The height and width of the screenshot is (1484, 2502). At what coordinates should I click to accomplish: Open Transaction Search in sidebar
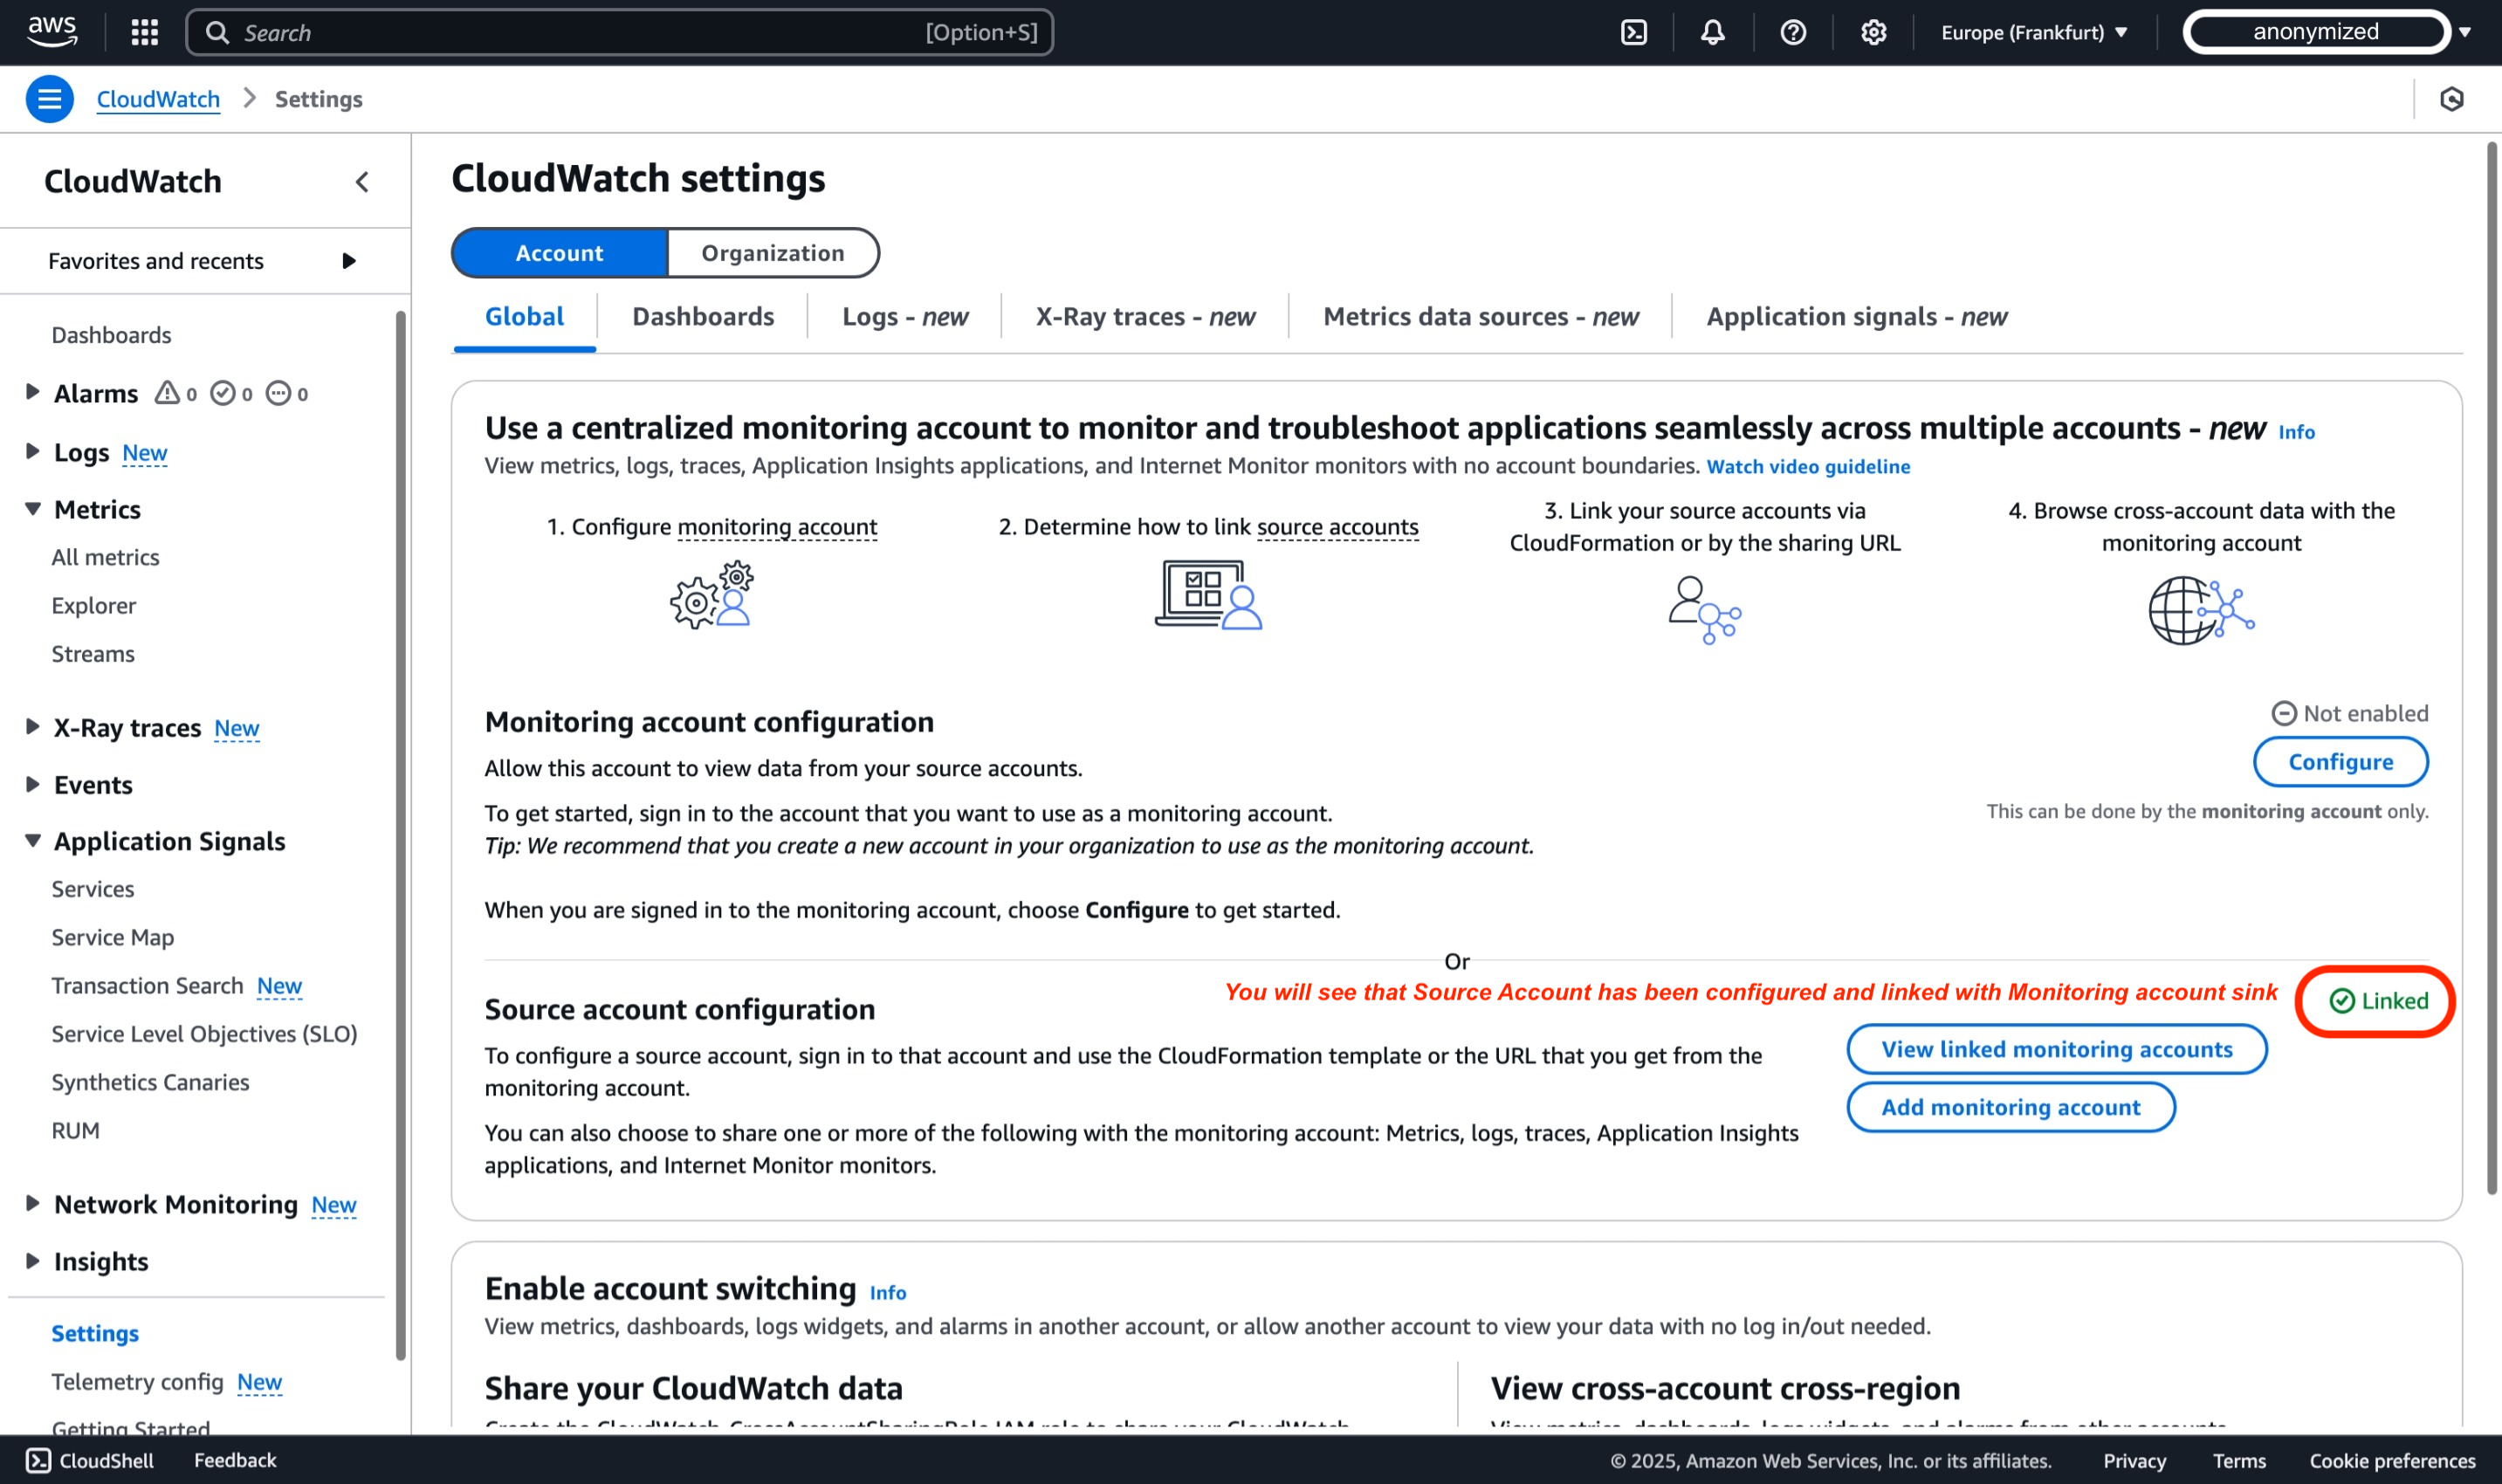click(147, 985)
